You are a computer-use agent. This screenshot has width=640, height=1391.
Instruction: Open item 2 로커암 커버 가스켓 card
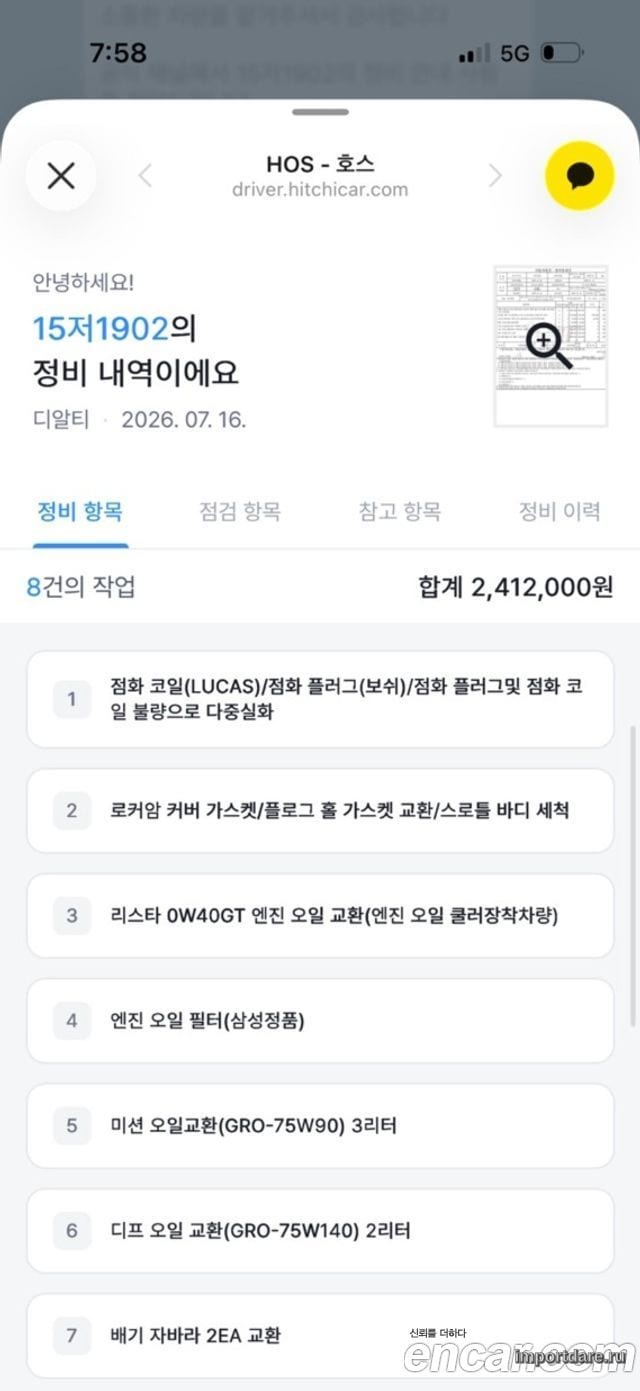click(320, 811)
